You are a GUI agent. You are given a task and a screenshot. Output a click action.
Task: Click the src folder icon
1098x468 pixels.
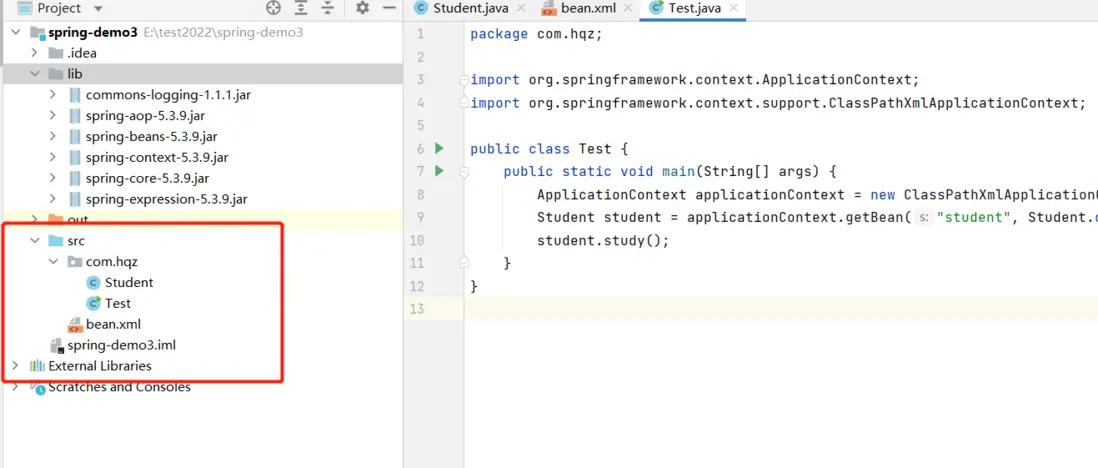pos(56,241)
